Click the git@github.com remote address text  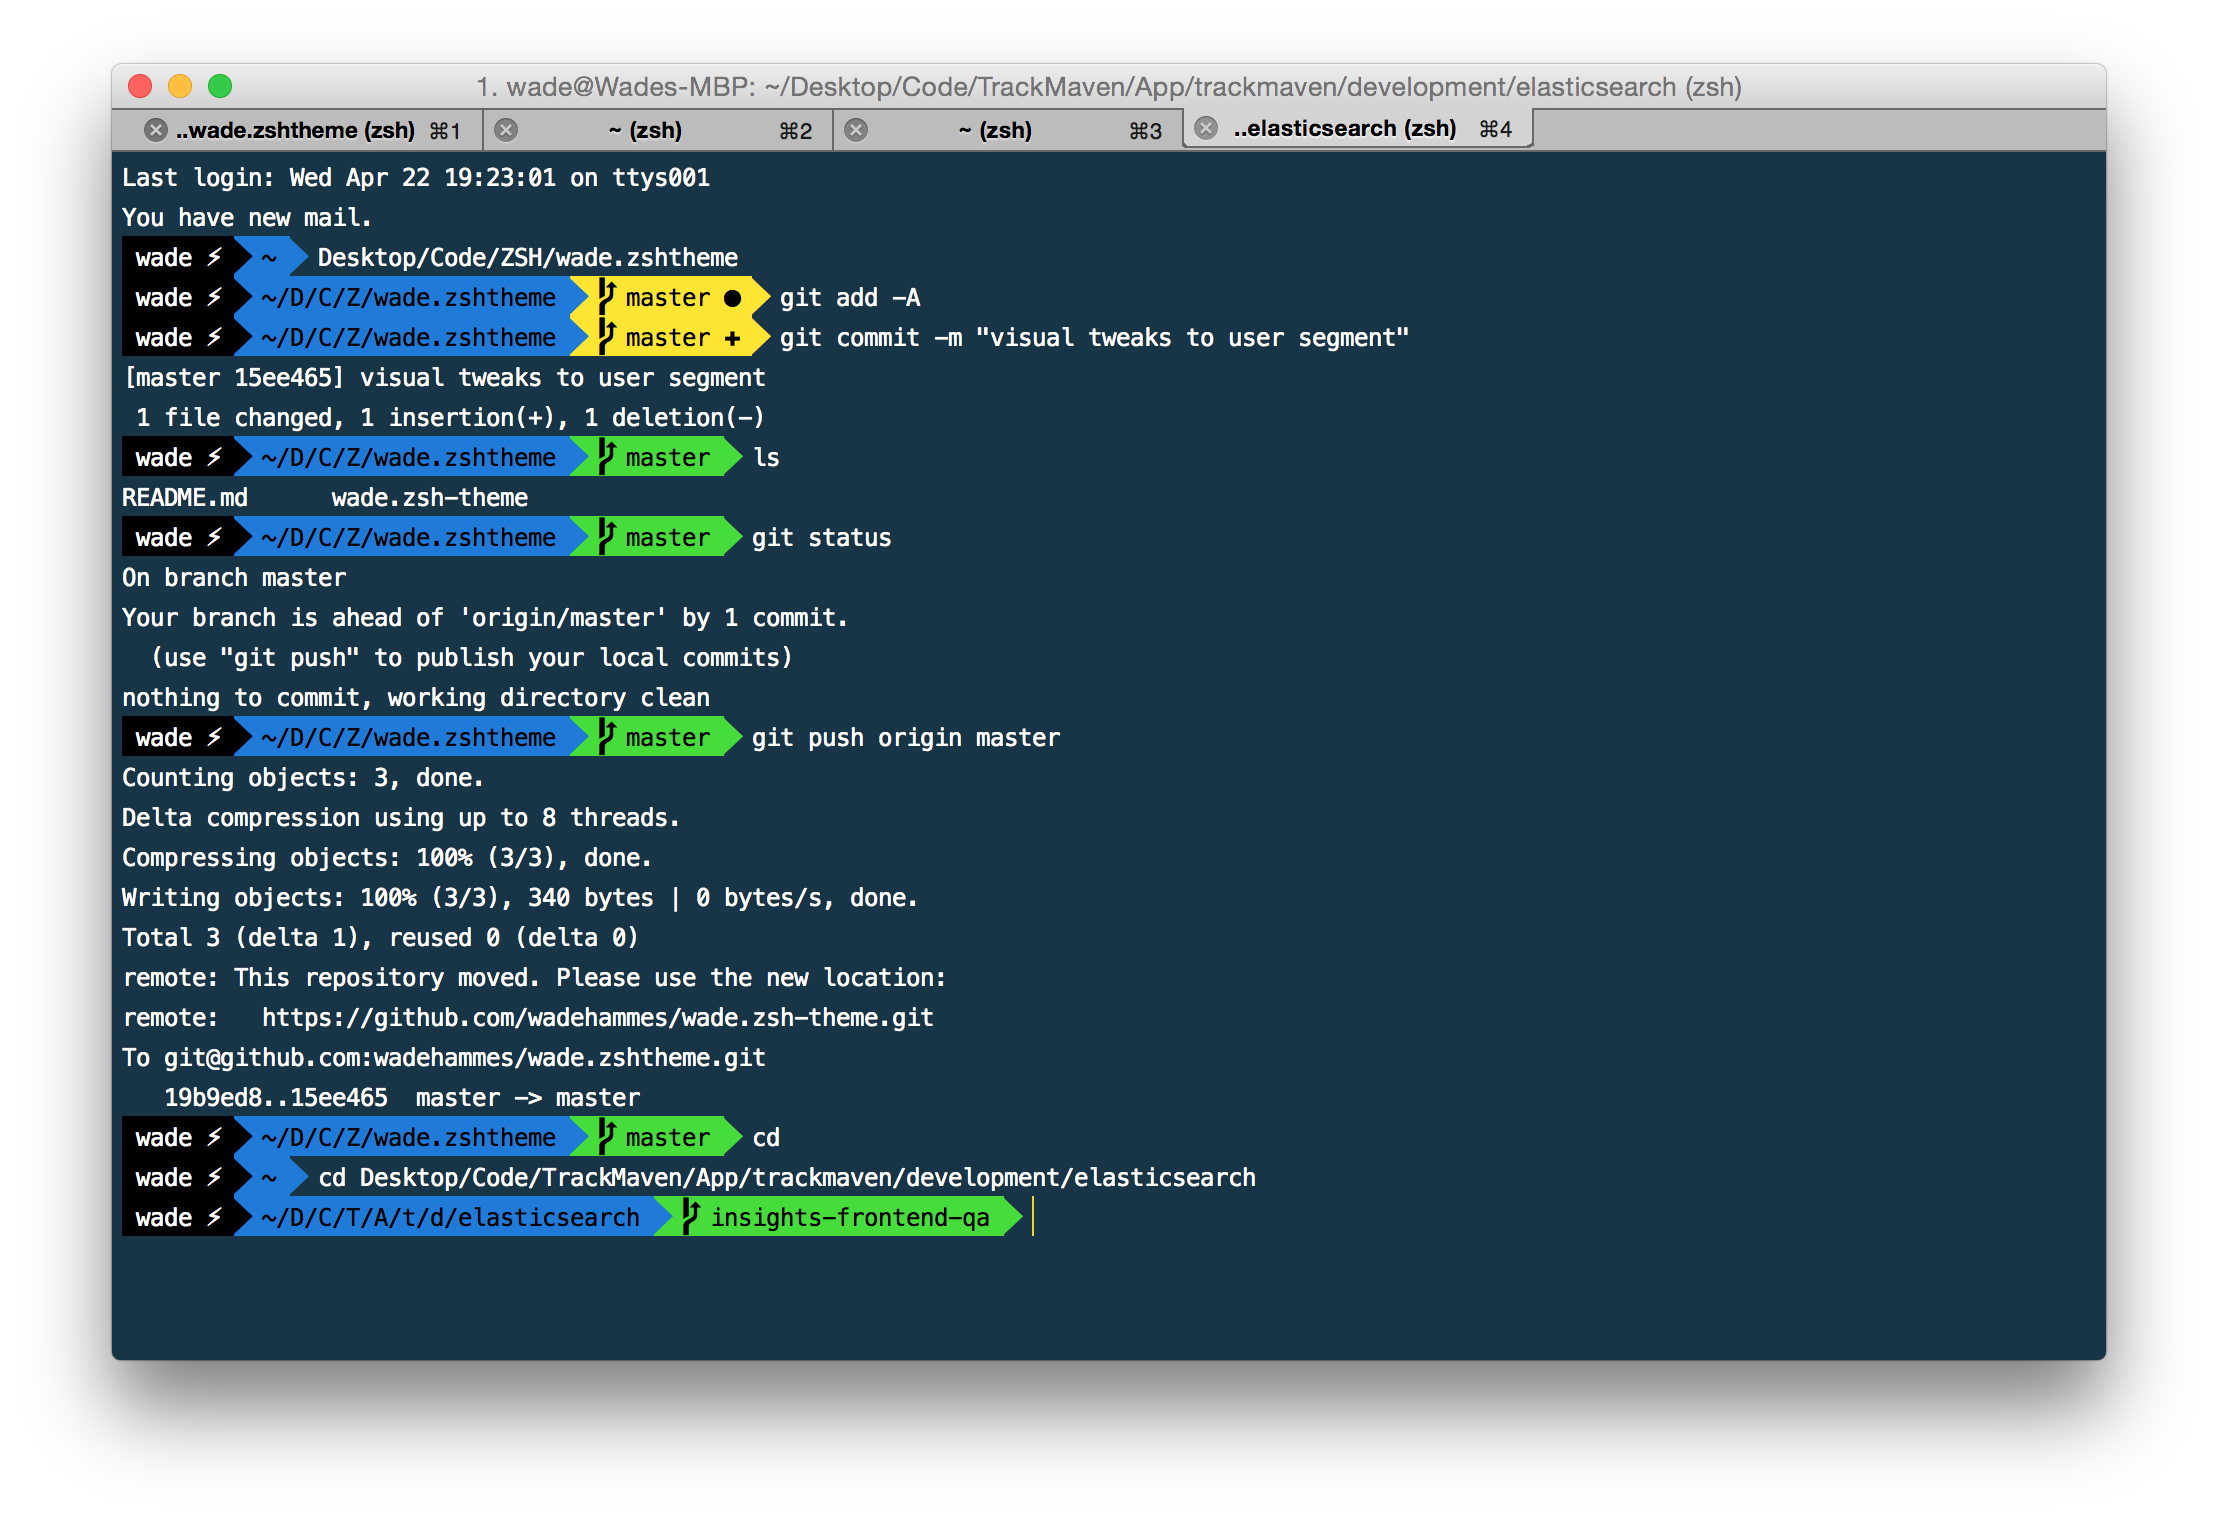pos(464,1058)
